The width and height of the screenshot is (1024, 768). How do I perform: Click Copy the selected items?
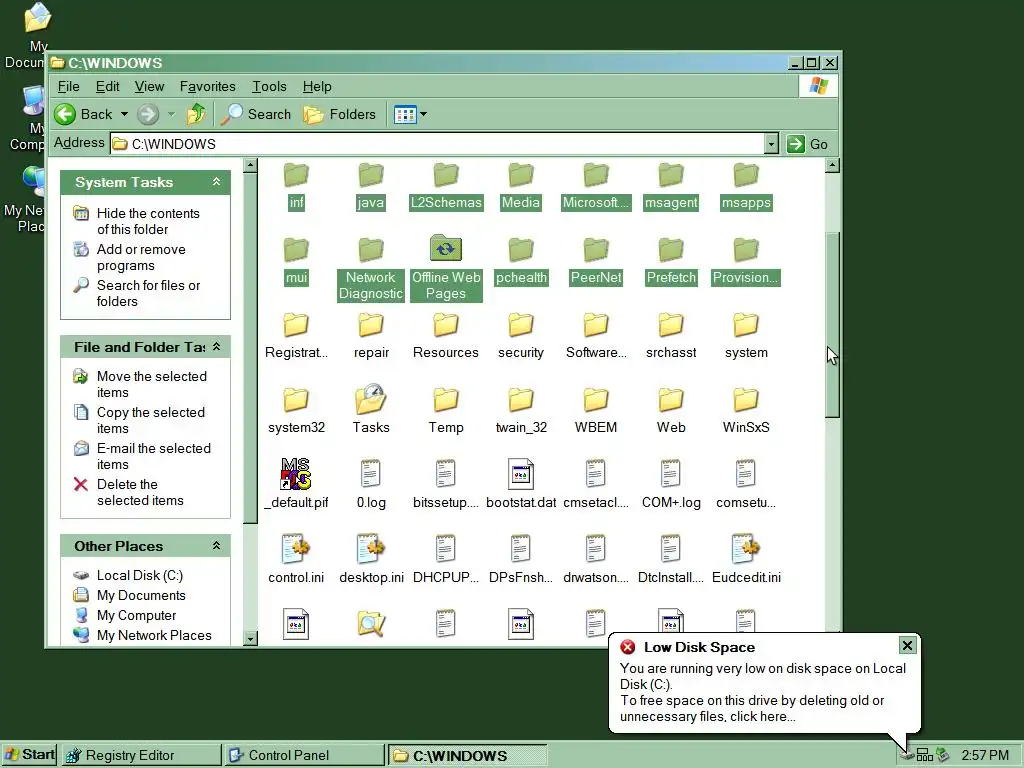[x=151, y=420]
